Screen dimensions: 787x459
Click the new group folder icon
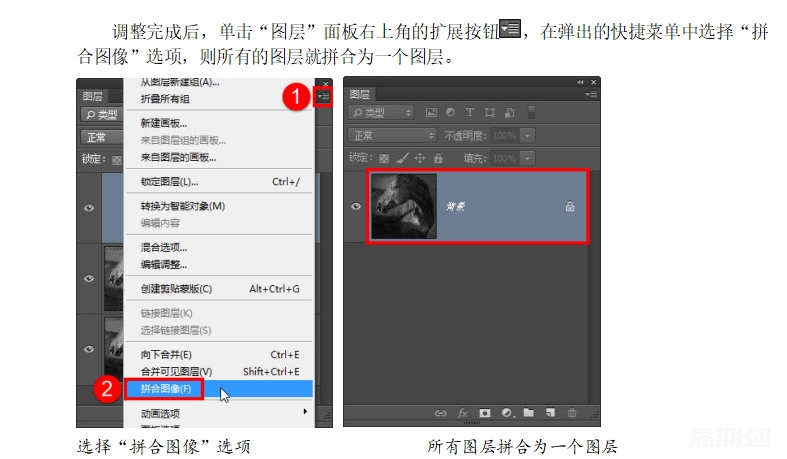tap(529, 413)
